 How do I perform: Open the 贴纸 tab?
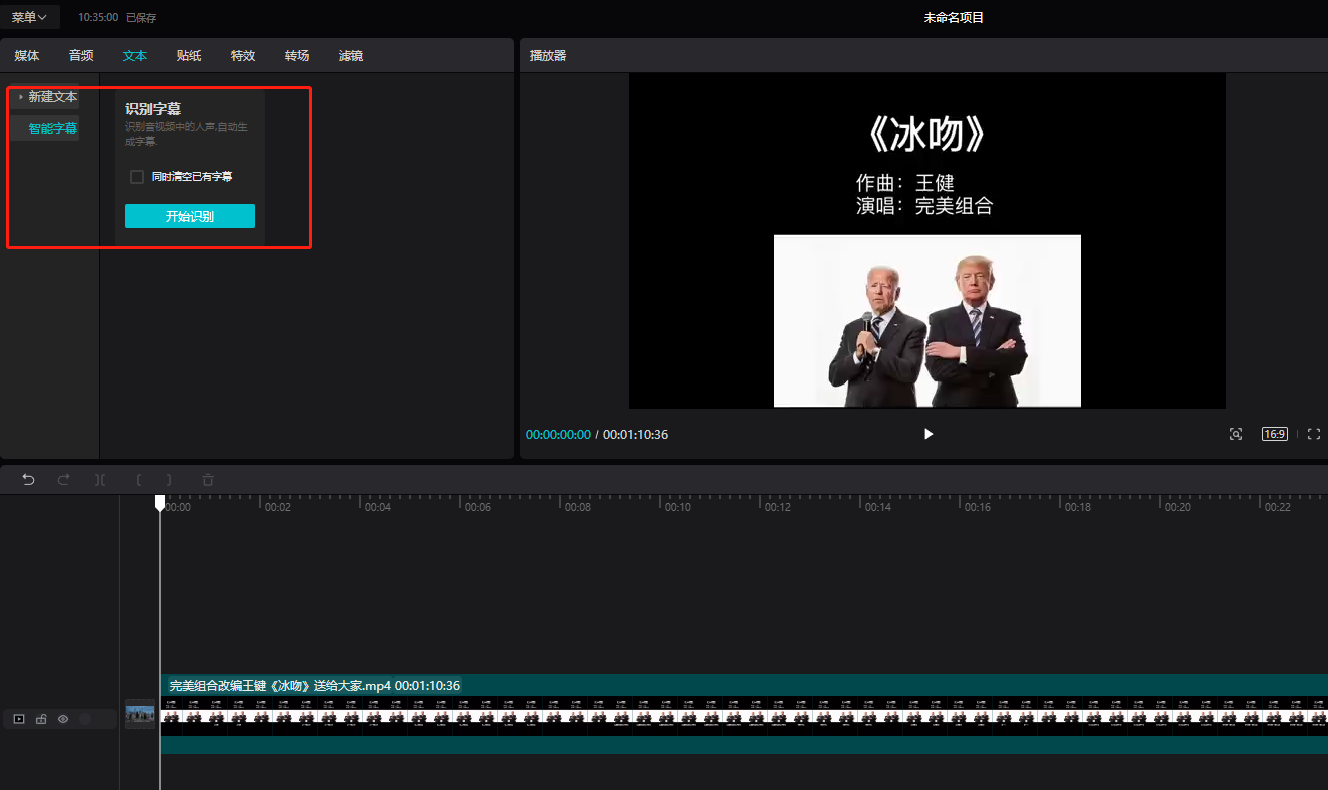(x=189, y=56)
